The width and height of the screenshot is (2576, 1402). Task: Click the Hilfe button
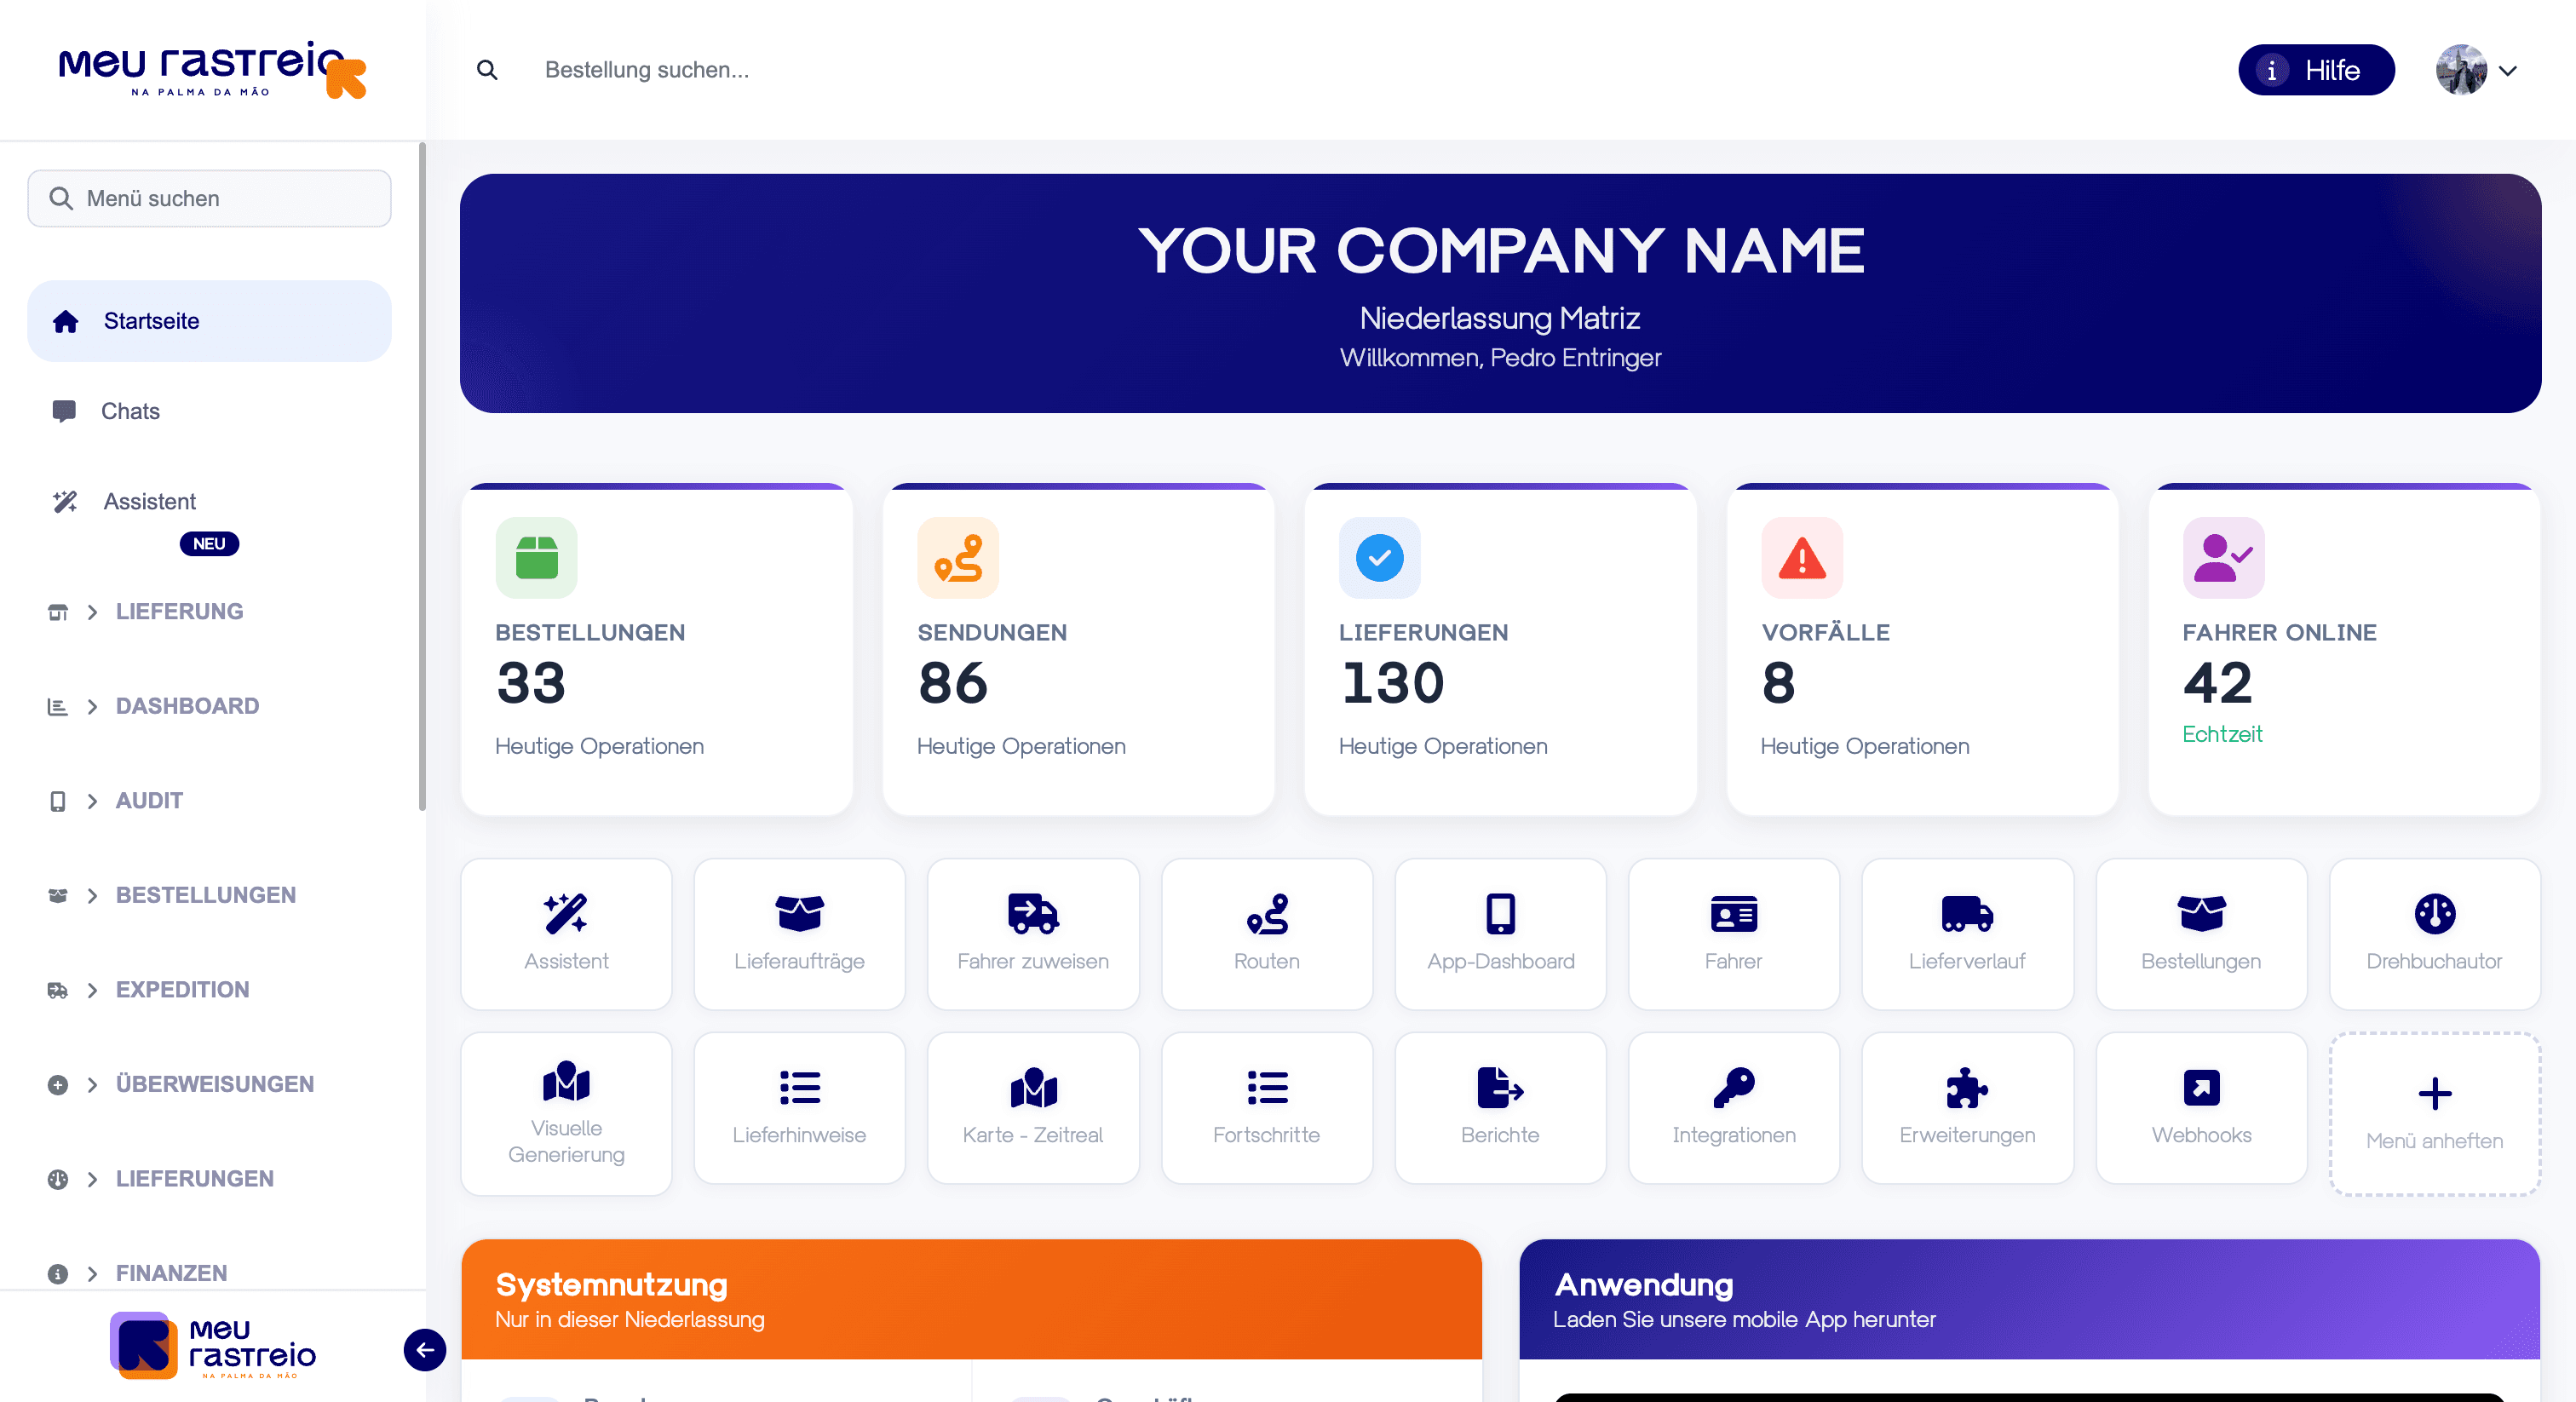pos(2316,70)
